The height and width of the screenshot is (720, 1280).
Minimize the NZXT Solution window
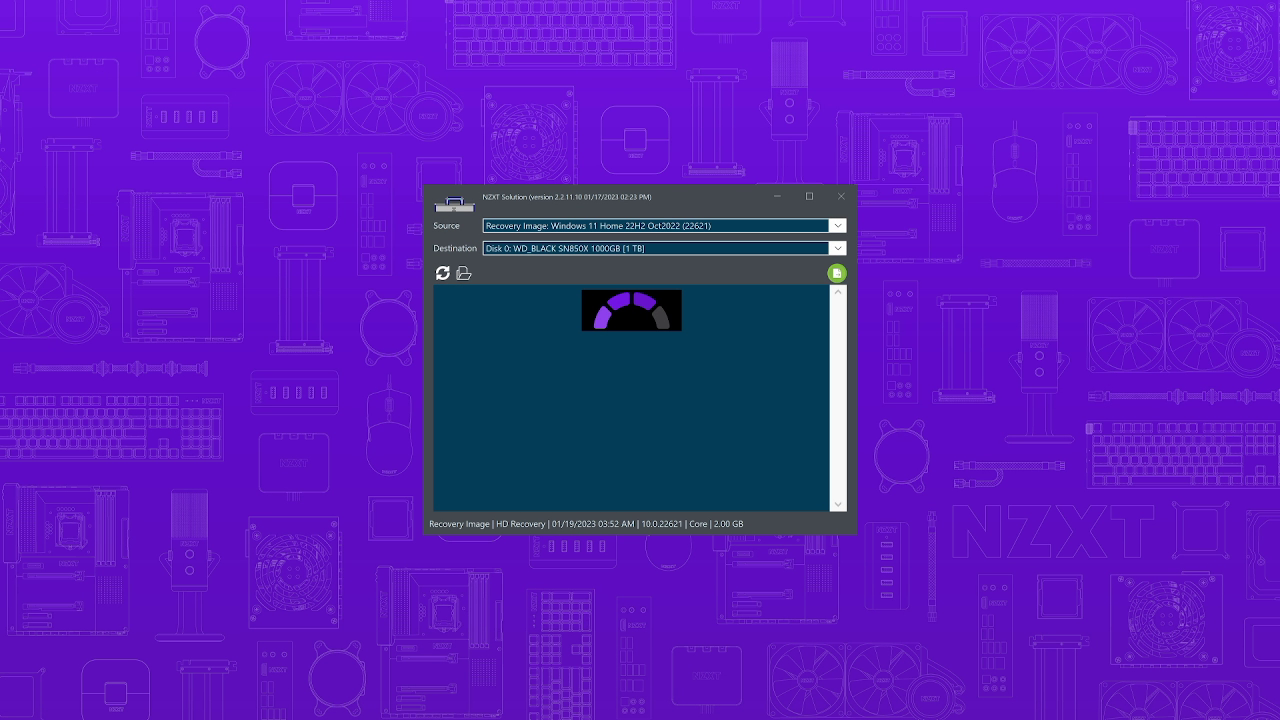click(x=777, y=196)
